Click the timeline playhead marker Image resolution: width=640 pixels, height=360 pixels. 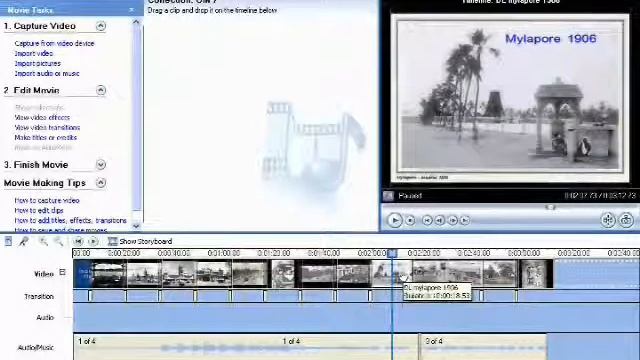pos(392,253)
